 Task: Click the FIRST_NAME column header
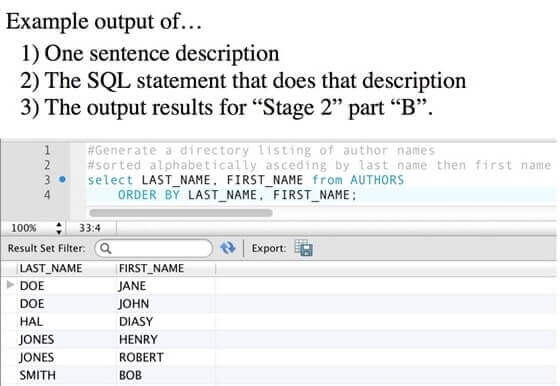pos(151,268)
